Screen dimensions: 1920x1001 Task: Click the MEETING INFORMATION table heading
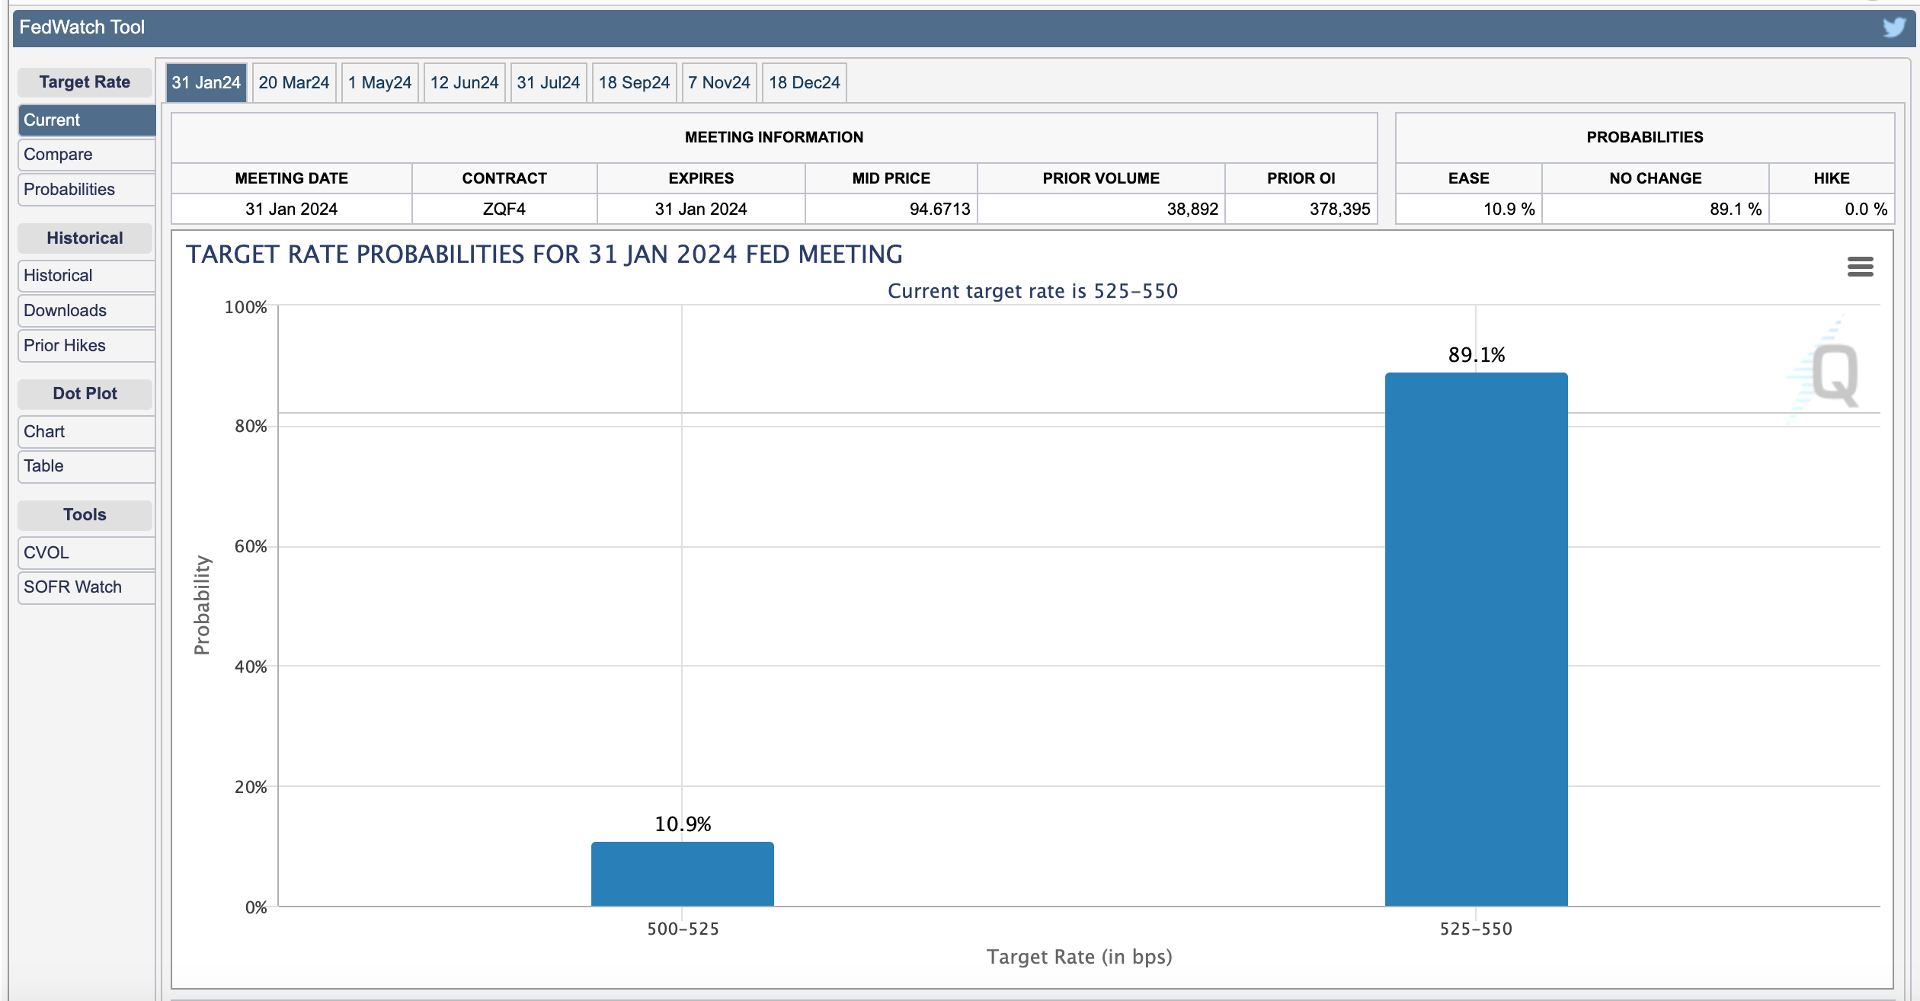pyautogui.click(x=774, y=137)
